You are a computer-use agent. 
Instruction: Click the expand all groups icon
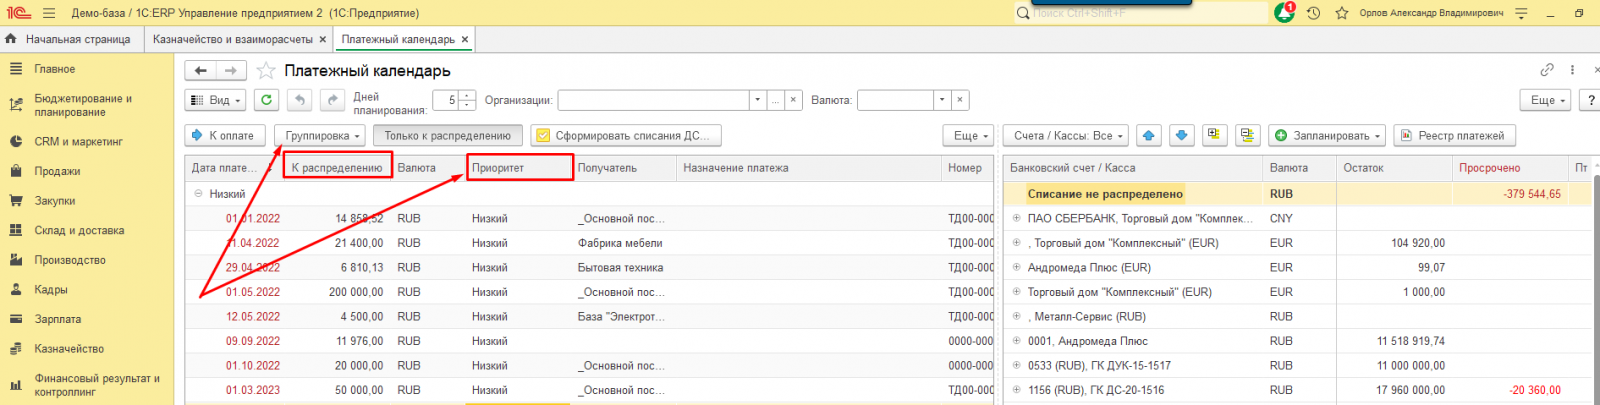[x=1215, y=135]
